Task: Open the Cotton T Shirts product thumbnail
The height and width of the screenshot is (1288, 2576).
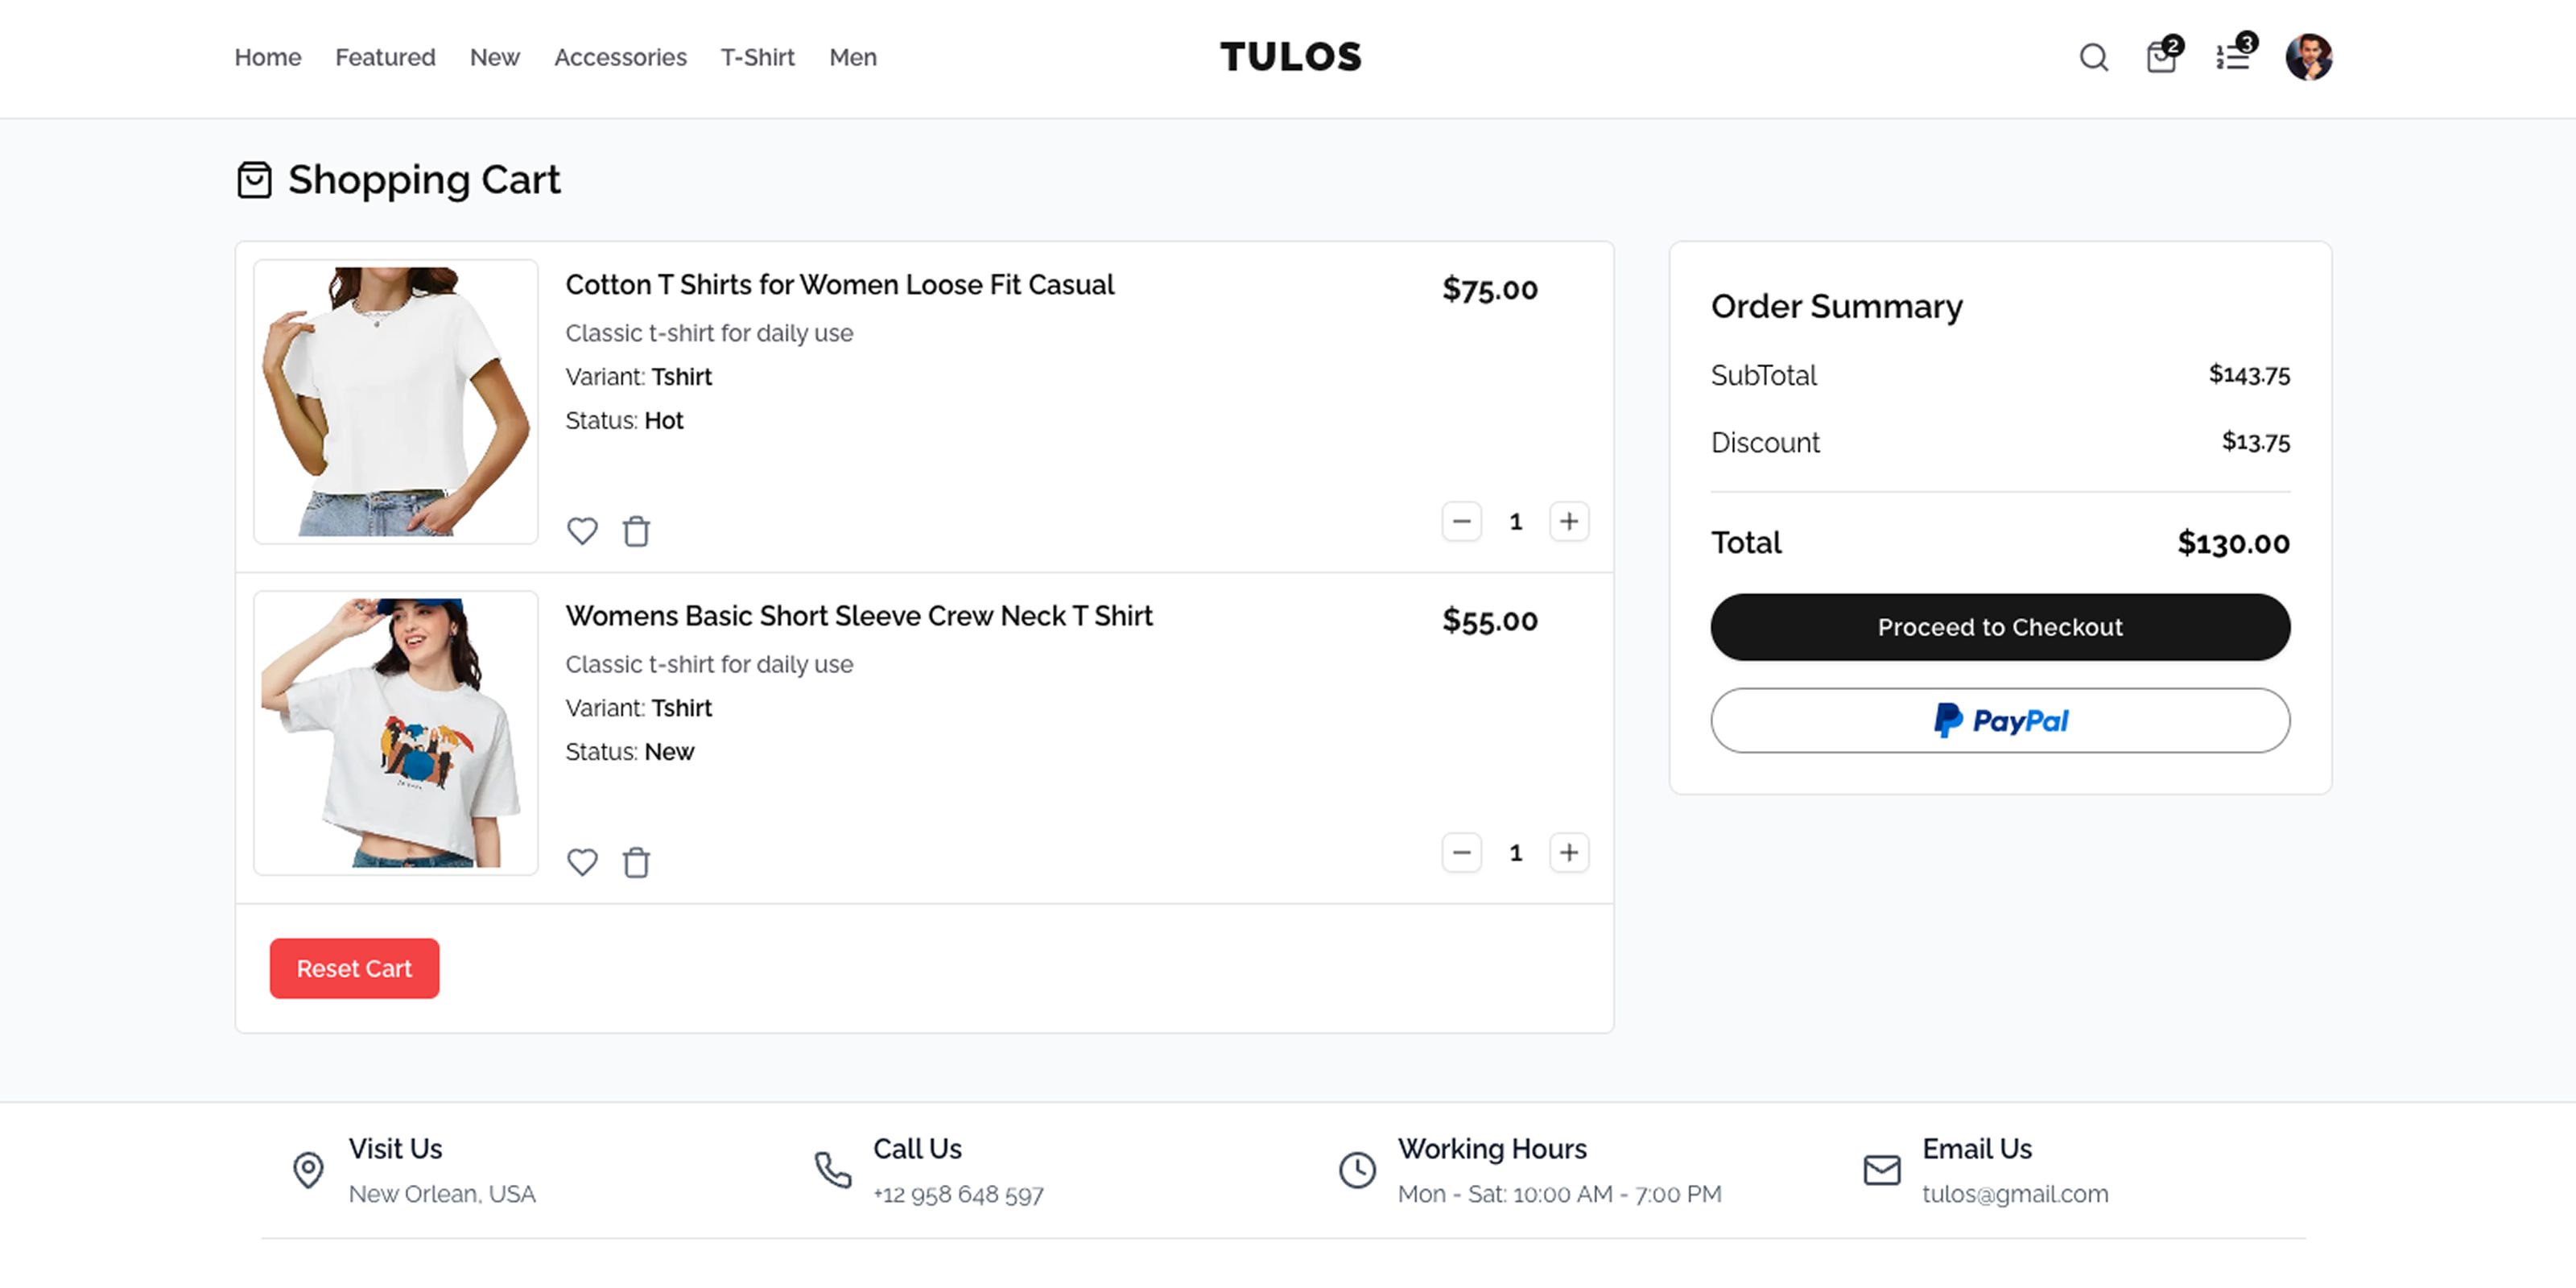Action: pos(396,402)
